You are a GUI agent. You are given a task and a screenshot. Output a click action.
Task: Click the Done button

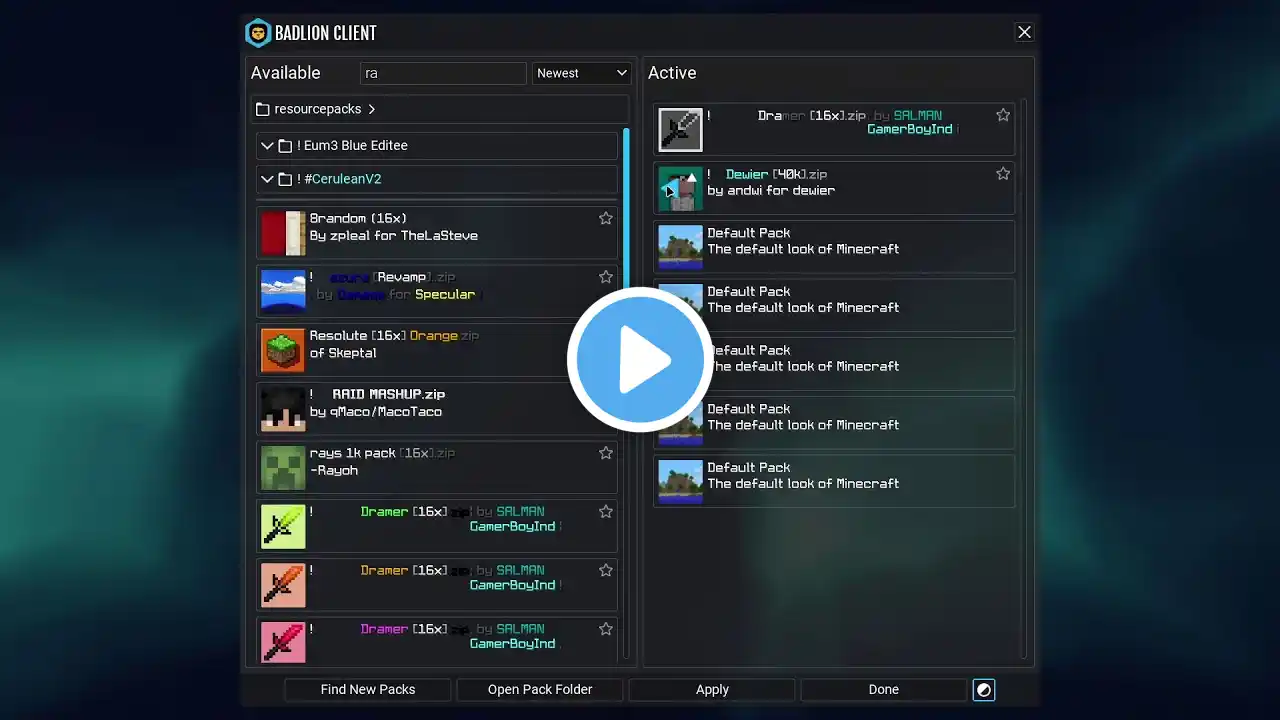tap(884, 689)
